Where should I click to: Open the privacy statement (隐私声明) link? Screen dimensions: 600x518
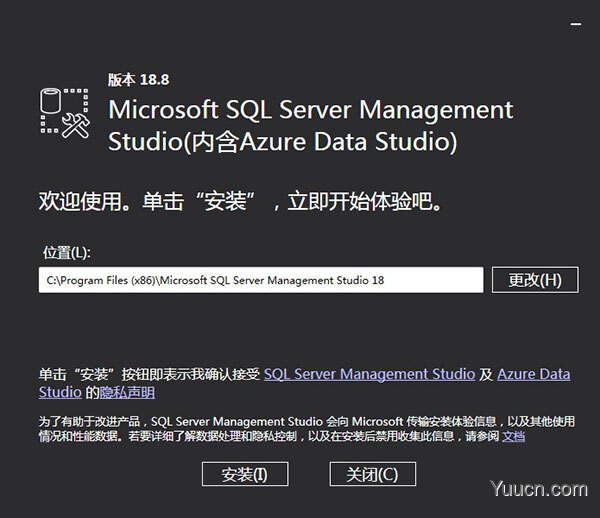point(127,392)
